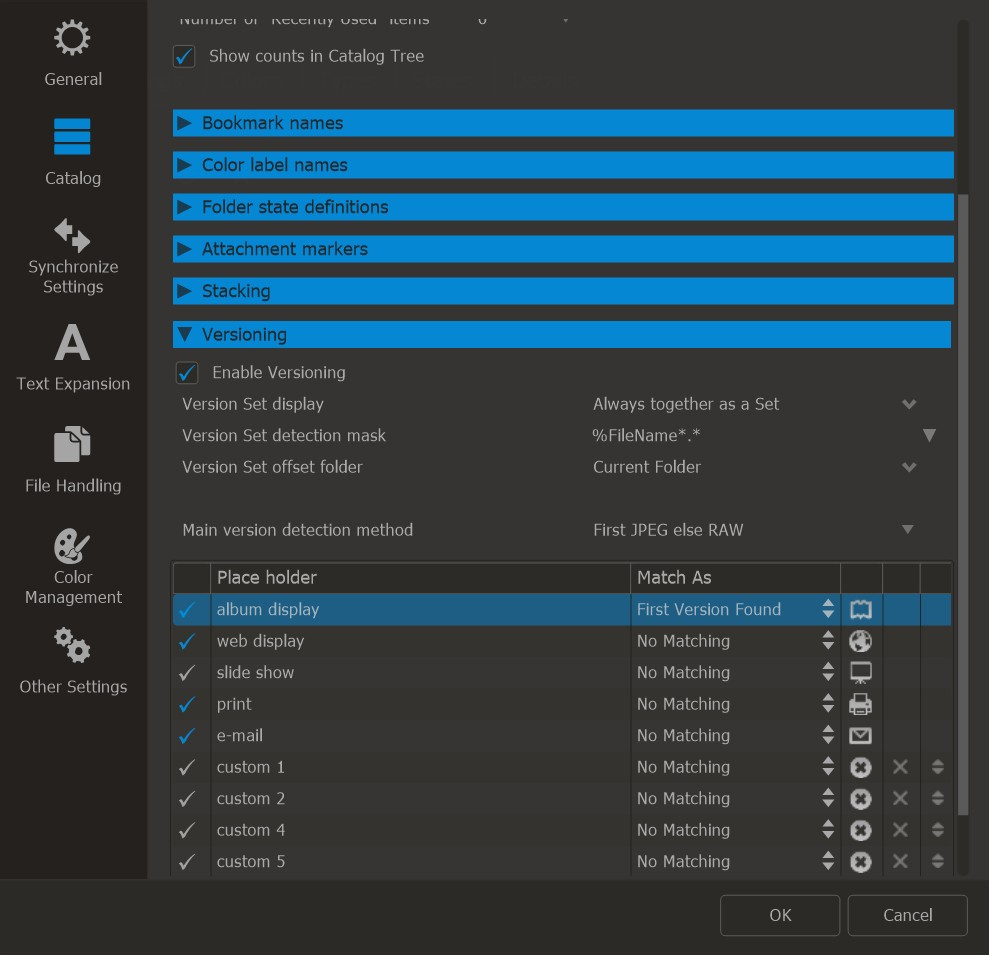Toggle web display row checkmark
The height and width of the screenshot is (955, 989).
(187, 642)
